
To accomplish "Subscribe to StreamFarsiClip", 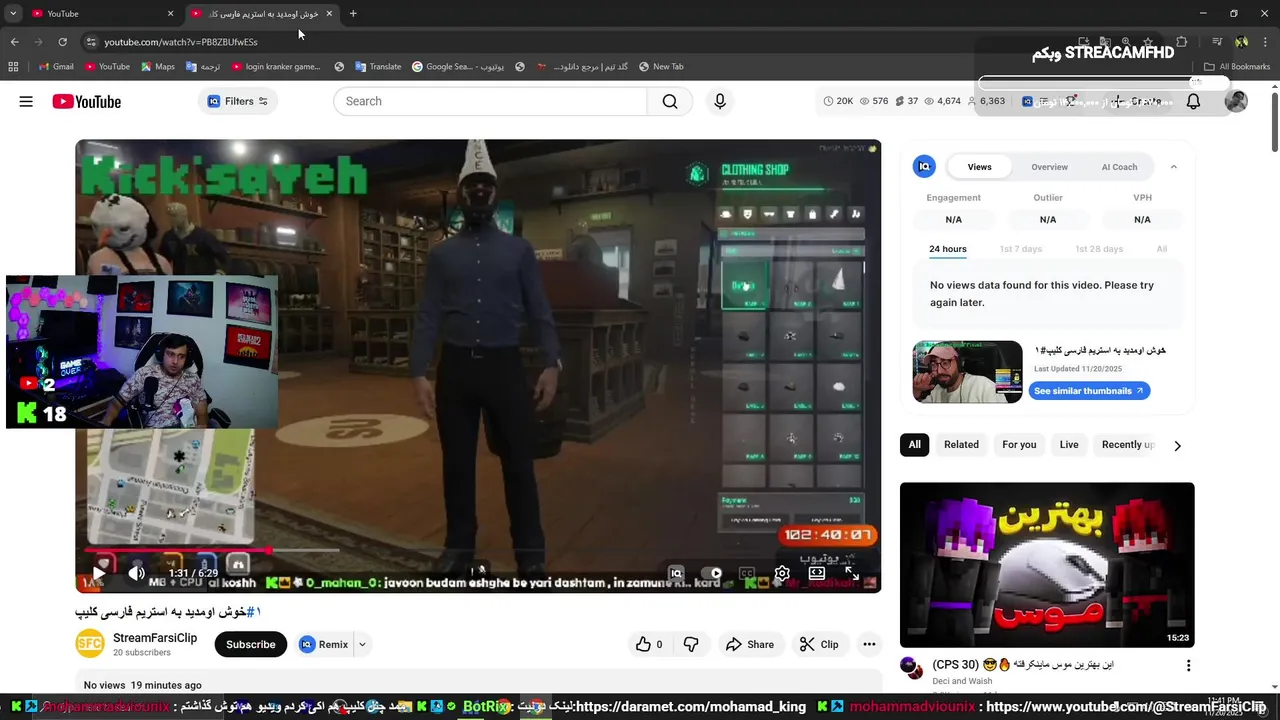I will tap(250, 644).
